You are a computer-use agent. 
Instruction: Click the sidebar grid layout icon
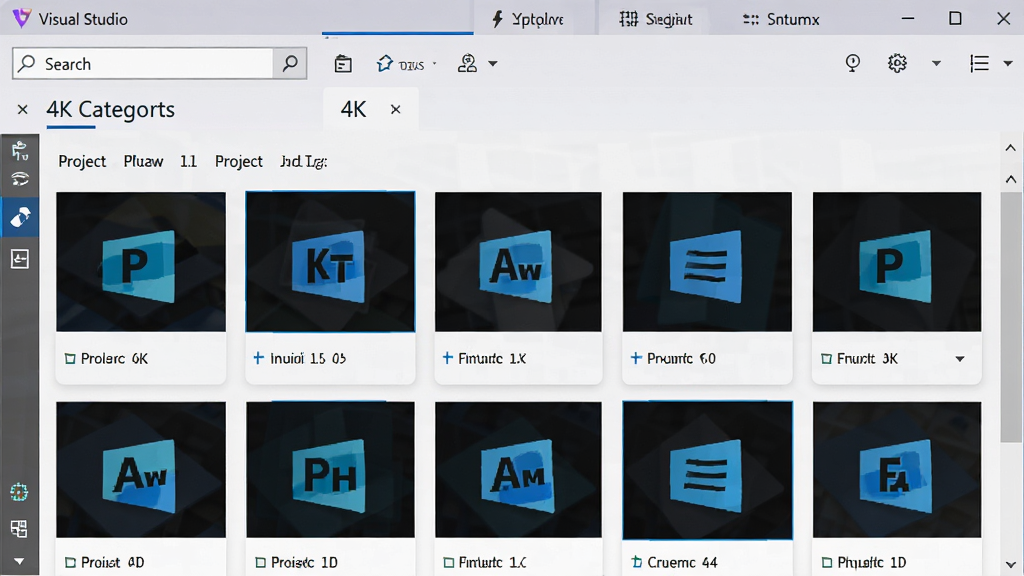(19, 528)
